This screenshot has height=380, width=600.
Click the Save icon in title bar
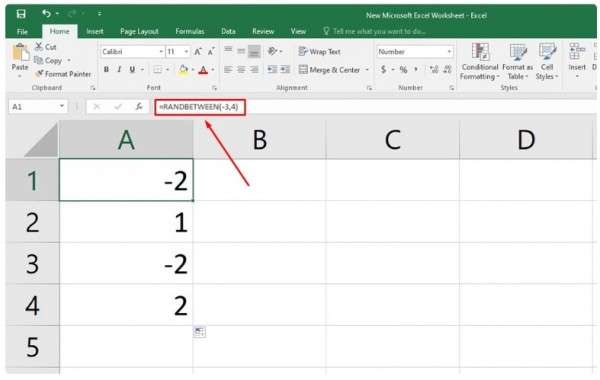point(21,14)
